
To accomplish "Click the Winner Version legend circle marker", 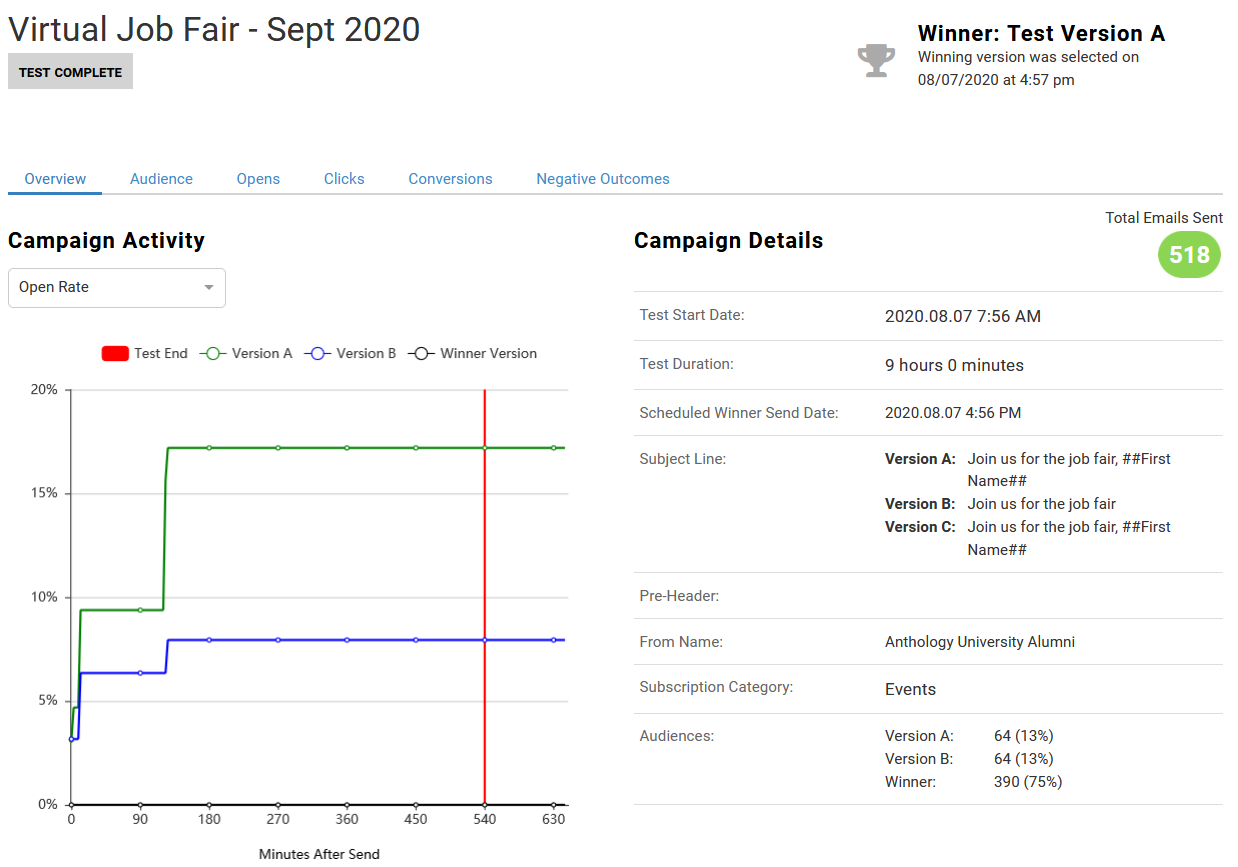I will 421,353.
